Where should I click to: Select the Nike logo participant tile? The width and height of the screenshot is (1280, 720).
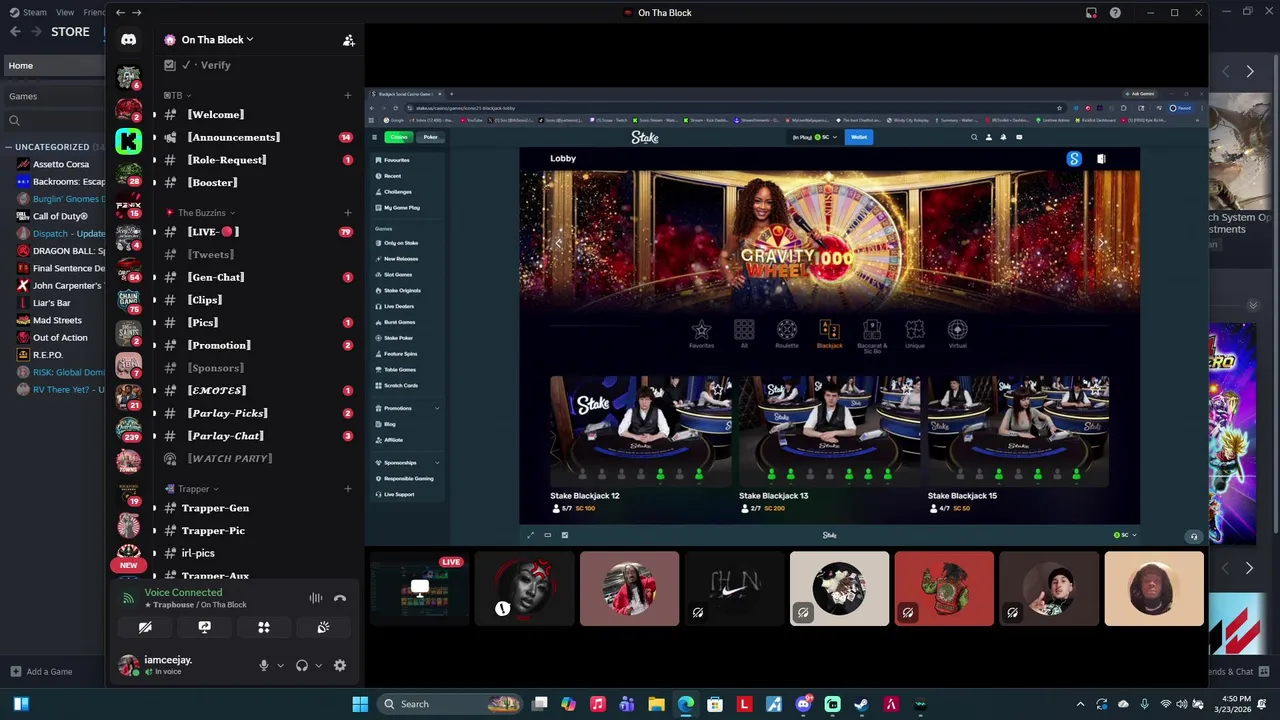734,589
